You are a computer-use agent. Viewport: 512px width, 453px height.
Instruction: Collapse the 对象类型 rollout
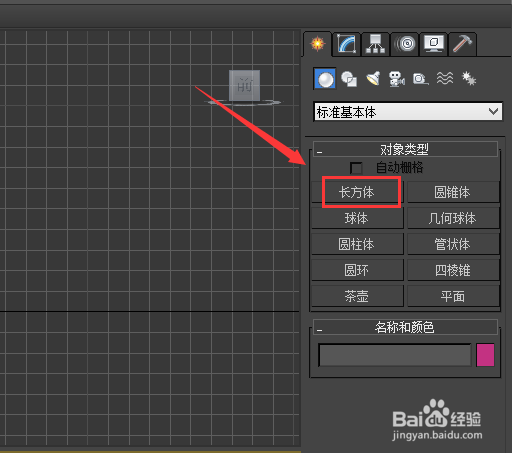tap(405, 149)
